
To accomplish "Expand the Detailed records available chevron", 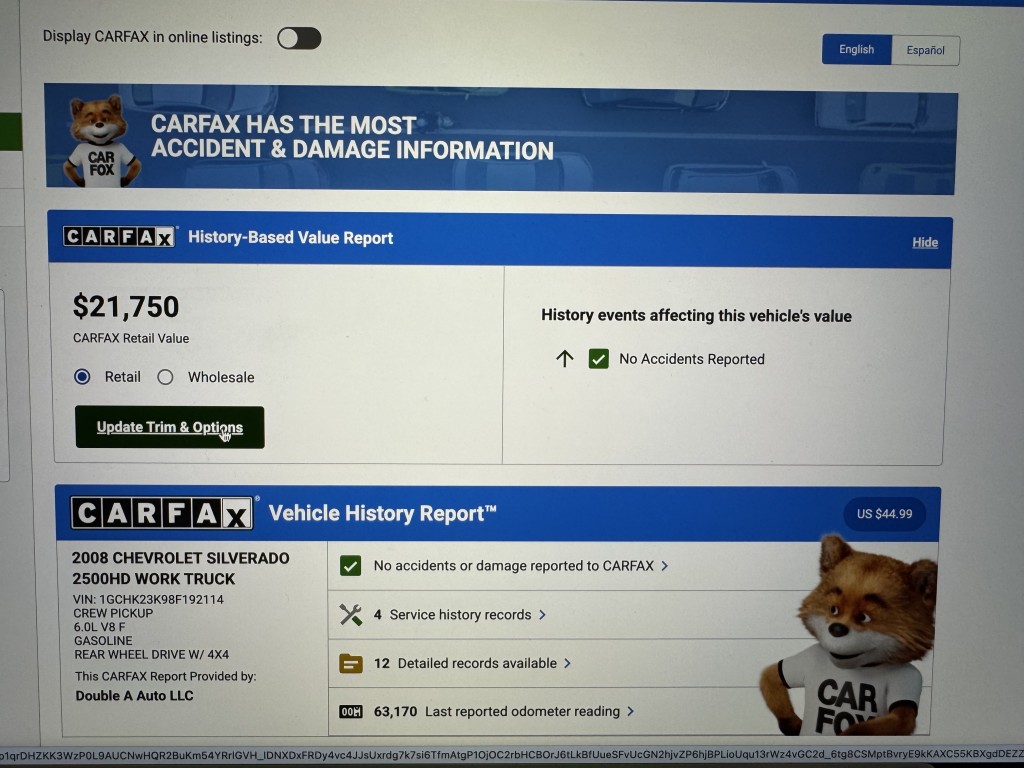I will (568, 664).
